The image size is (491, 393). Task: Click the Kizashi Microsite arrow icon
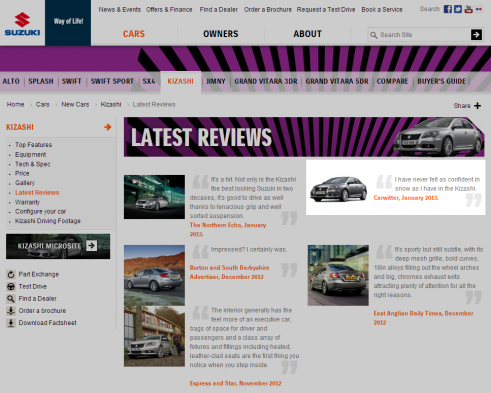pyautogui.click(x=91, y=246)
